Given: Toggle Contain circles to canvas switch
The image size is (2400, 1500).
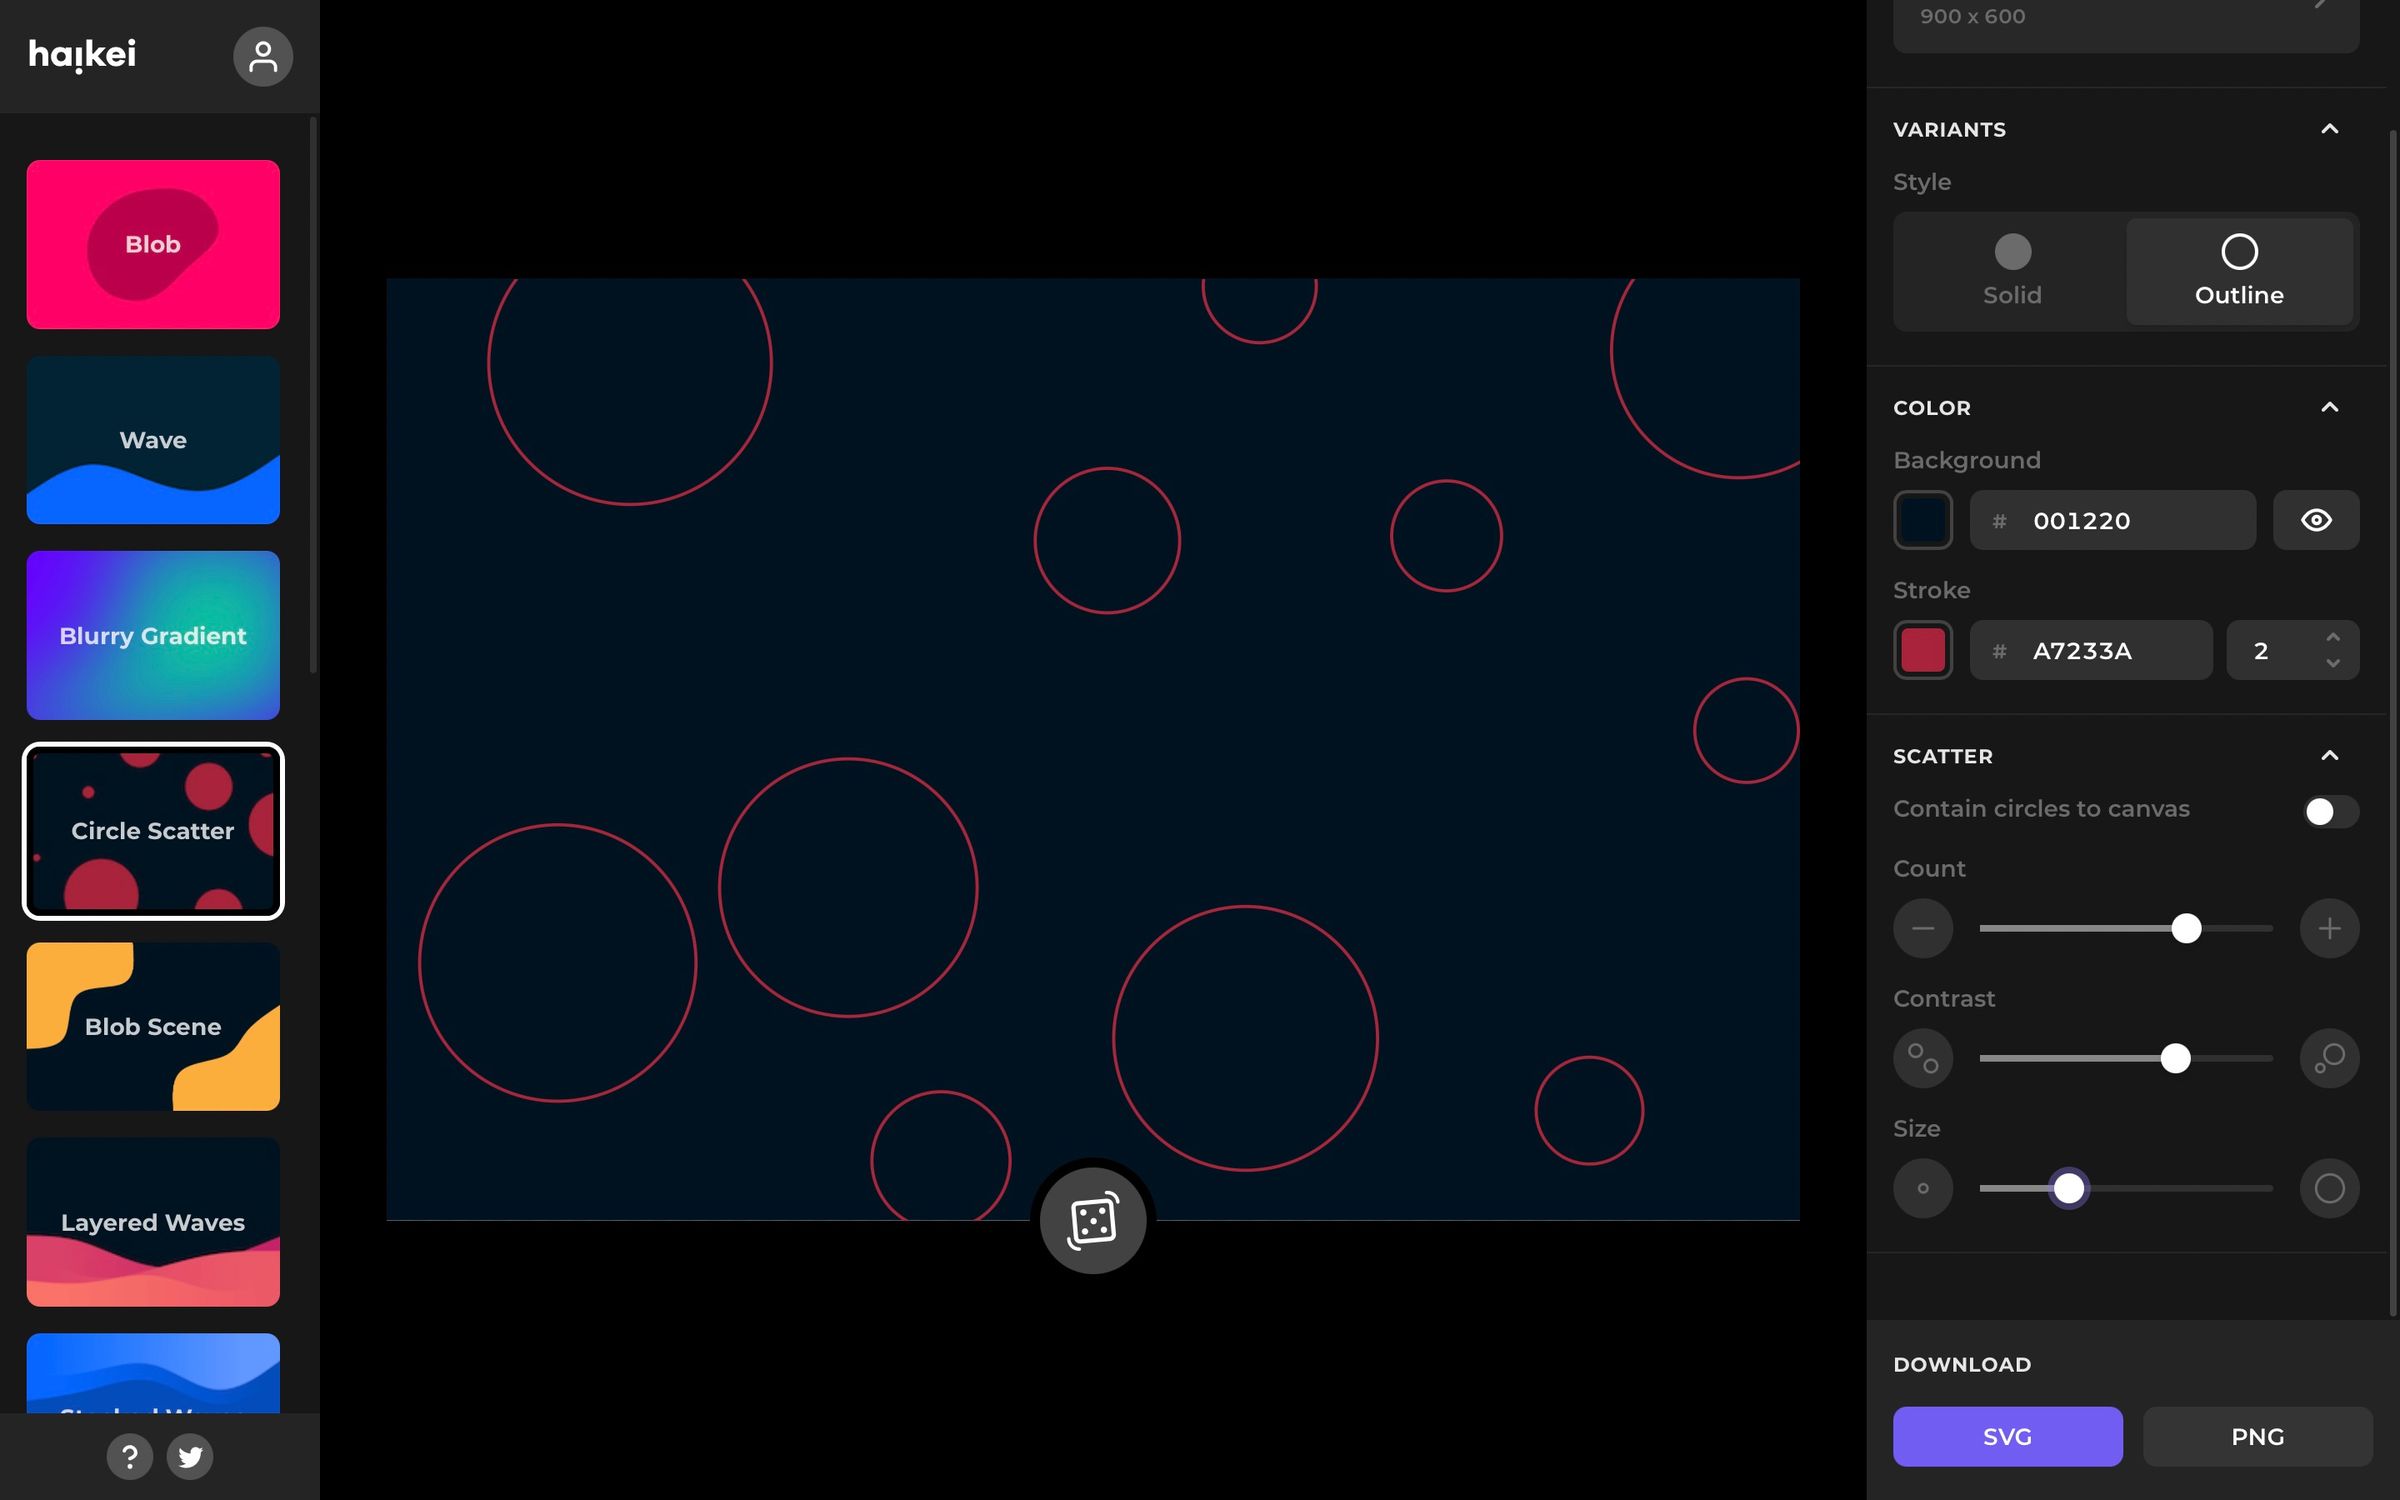Looking at the screenshot, I should [x=2329, y=811].
